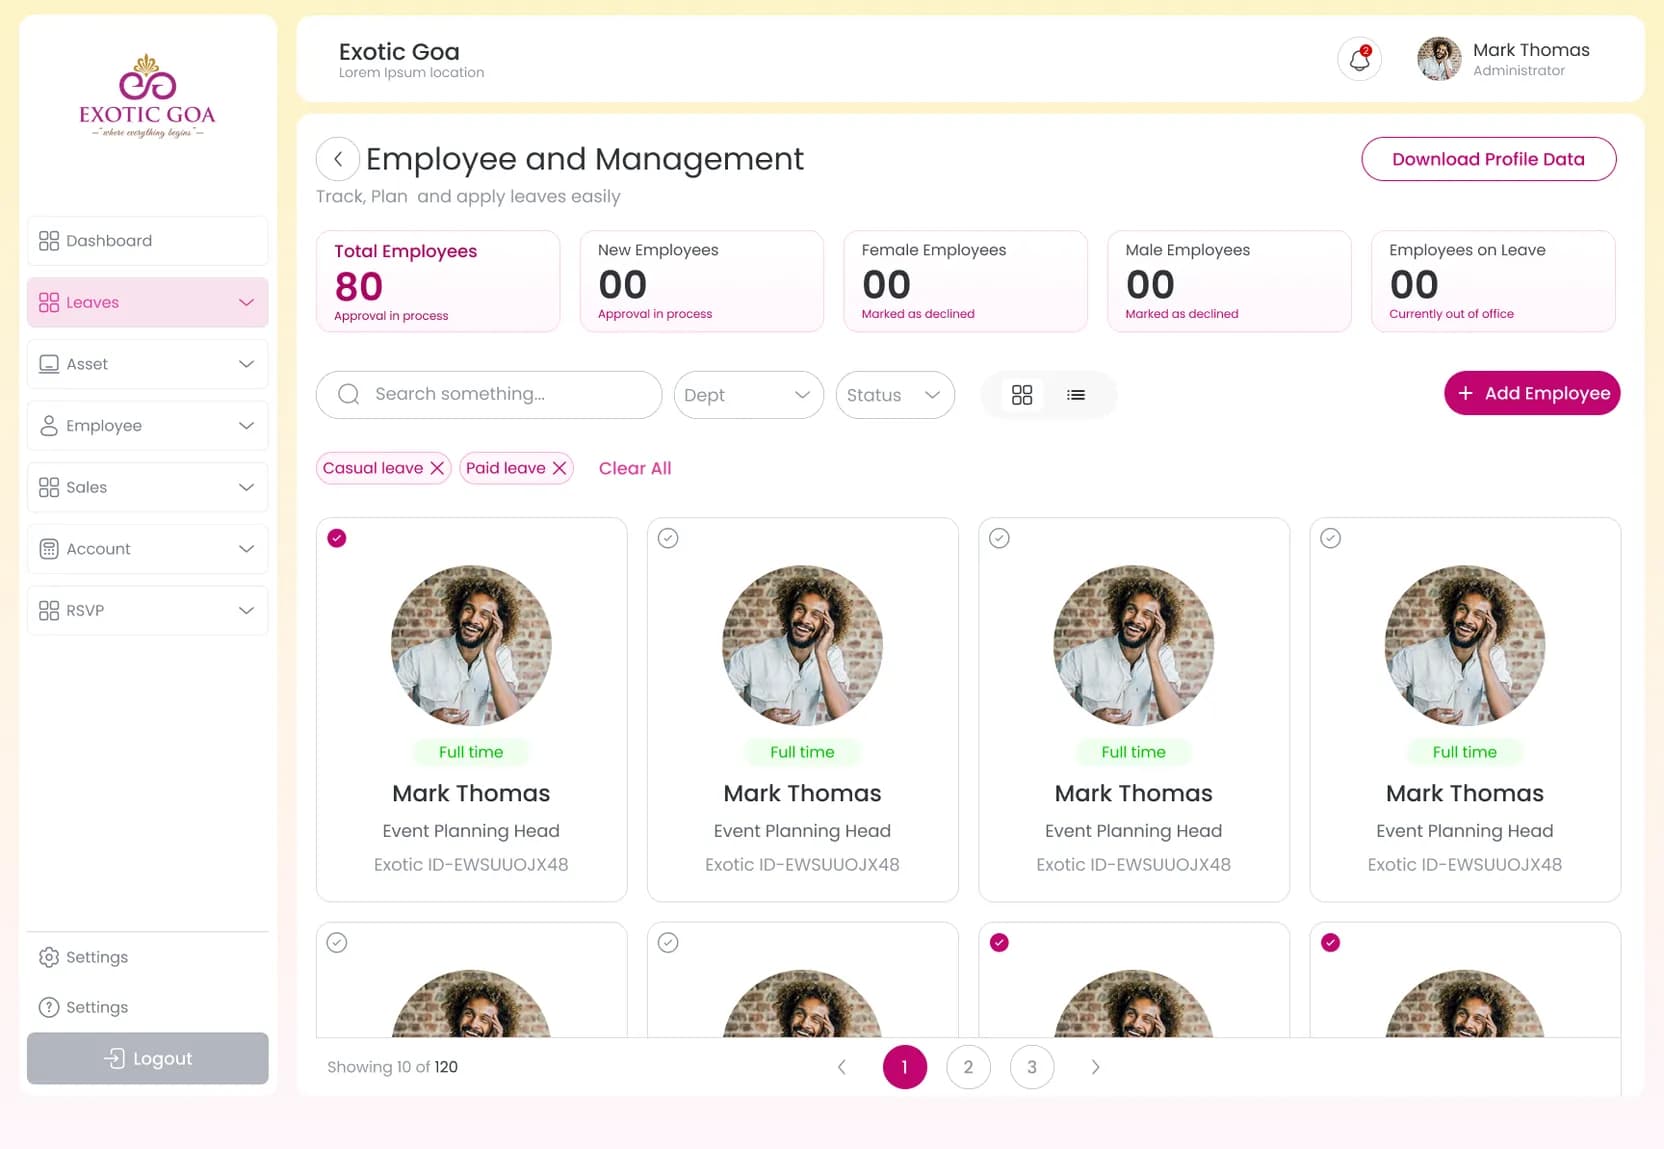
Task: Click the Exotic Goa title in the top bar
Action: tap(399, 52)
